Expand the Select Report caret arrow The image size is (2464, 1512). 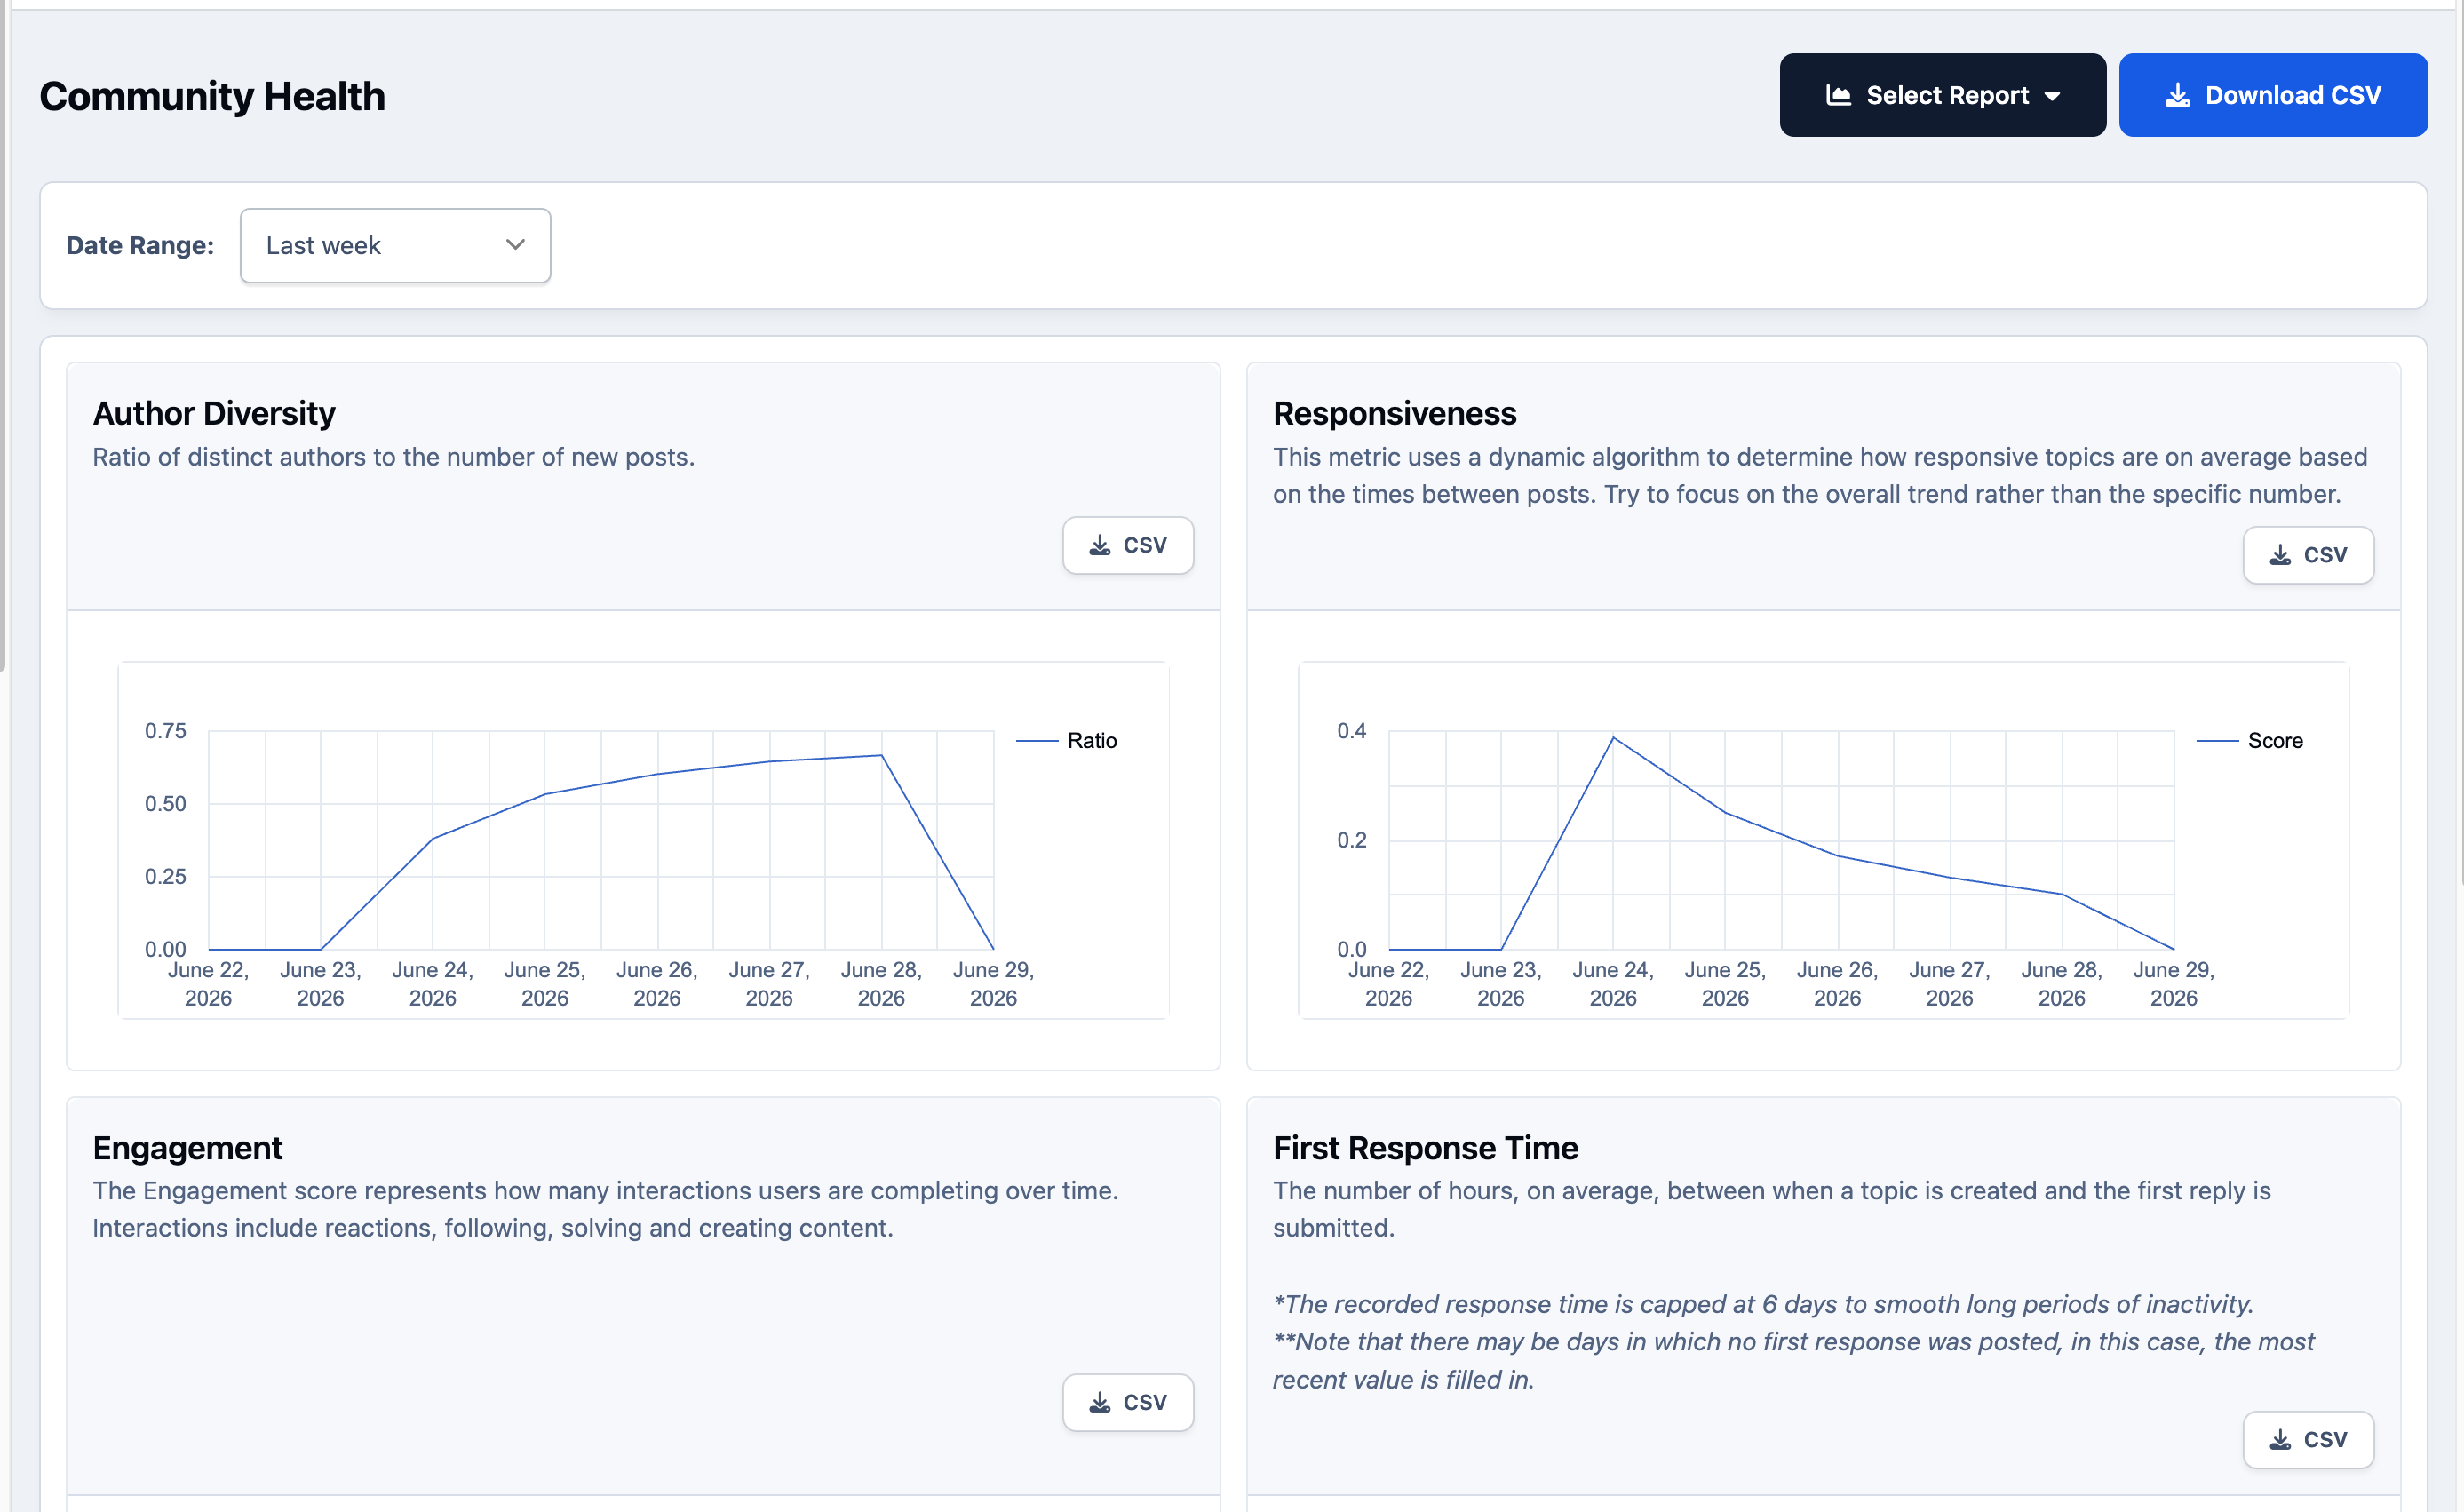click(x=2052, y=96)
